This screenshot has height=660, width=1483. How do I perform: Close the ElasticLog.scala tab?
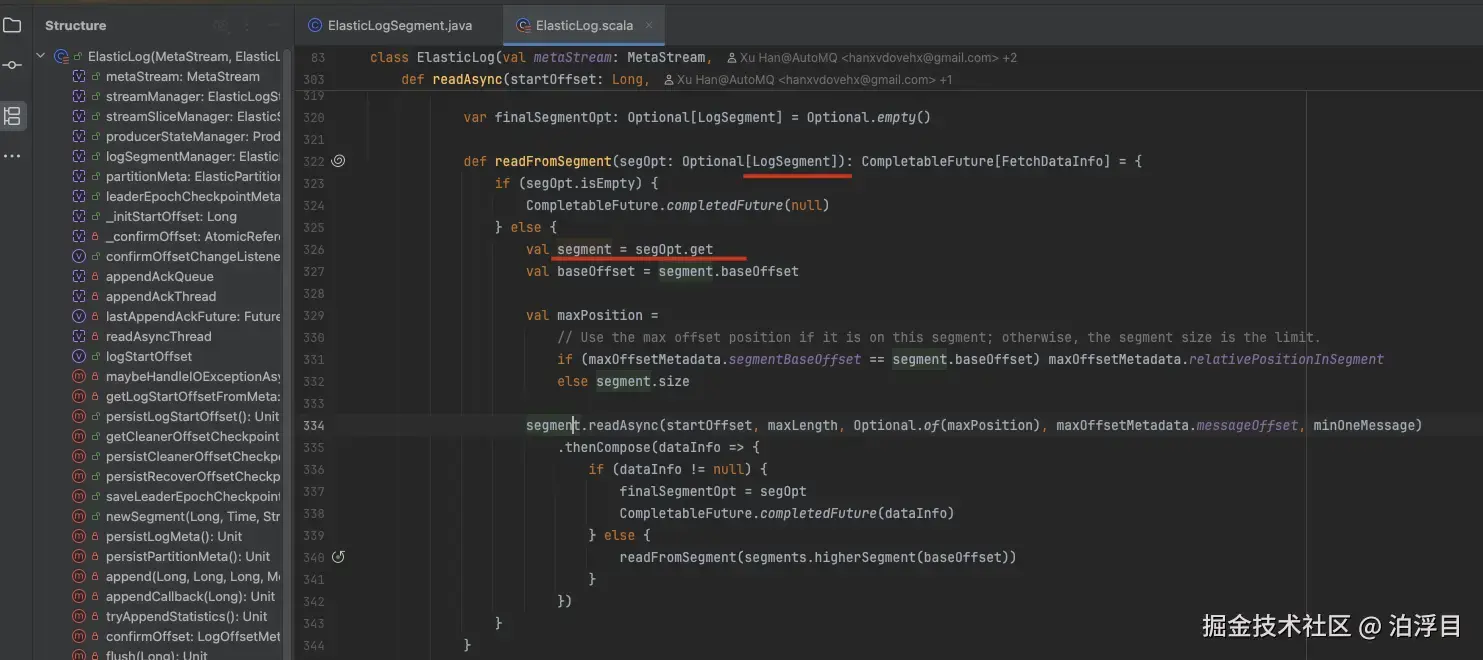click(649, 24)
